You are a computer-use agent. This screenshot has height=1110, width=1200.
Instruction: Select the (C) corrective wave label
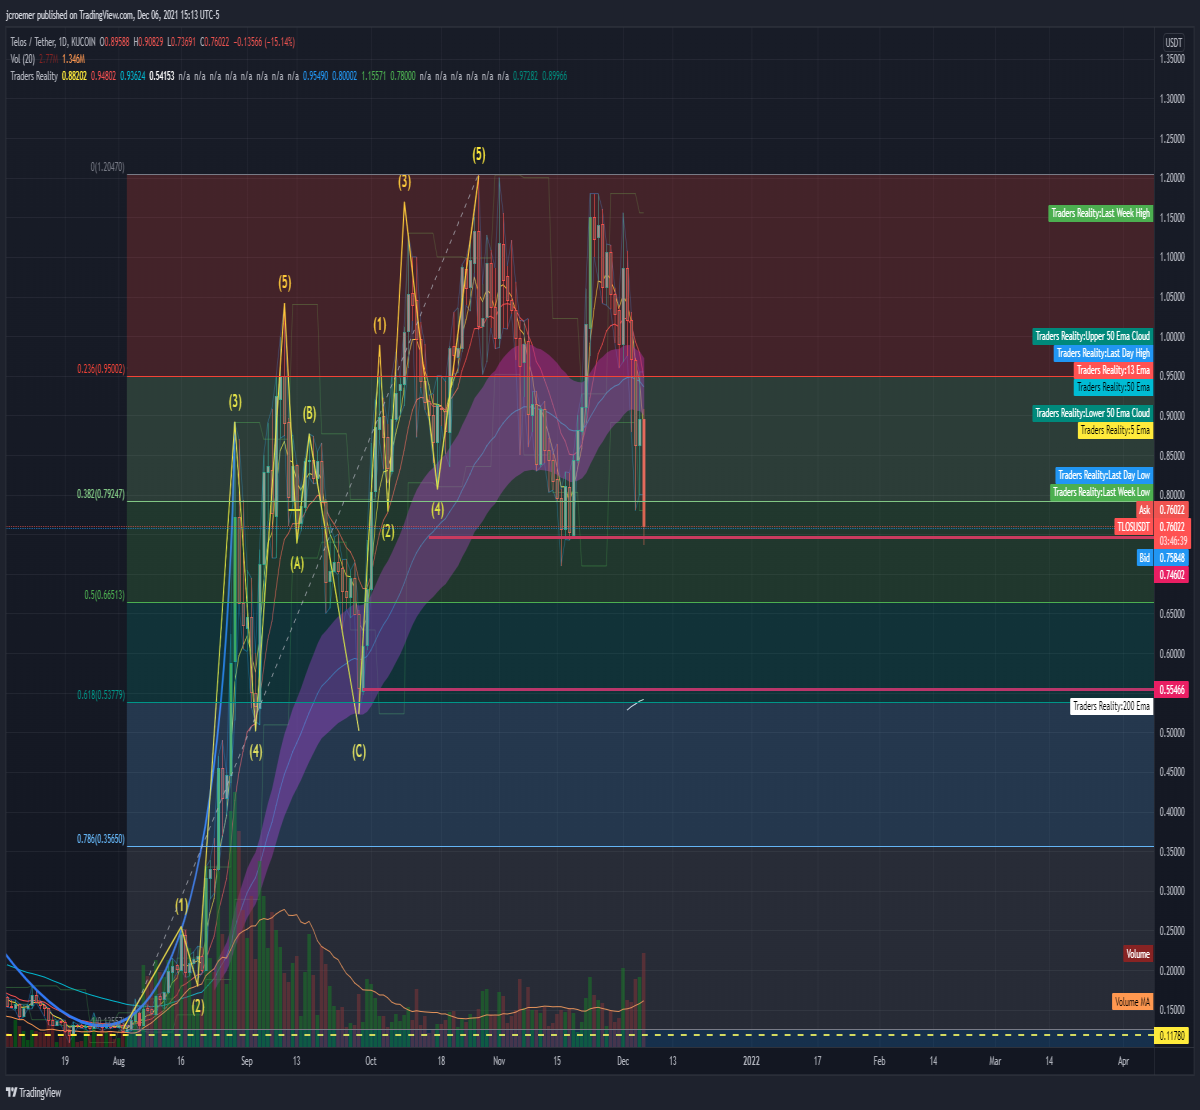coord(359,751)
